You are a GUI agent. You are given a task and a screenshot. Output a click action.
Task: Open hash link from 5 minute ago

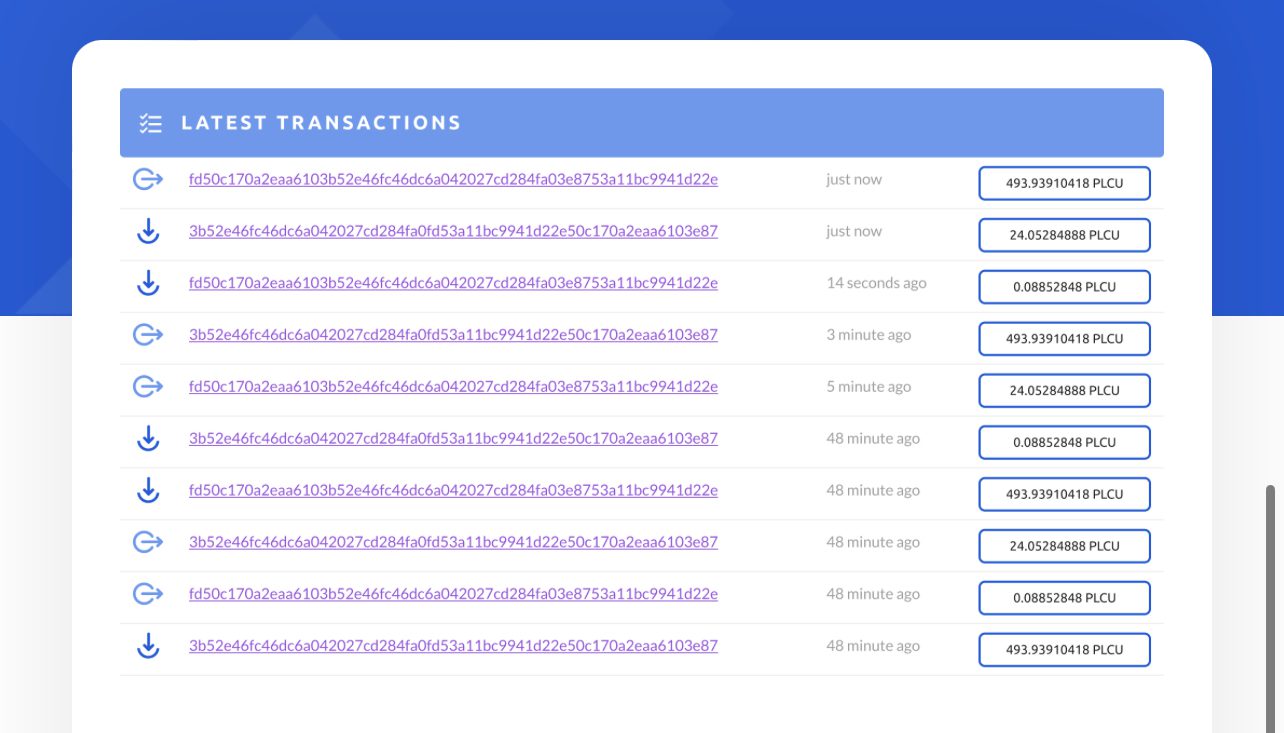click(453, 387)
